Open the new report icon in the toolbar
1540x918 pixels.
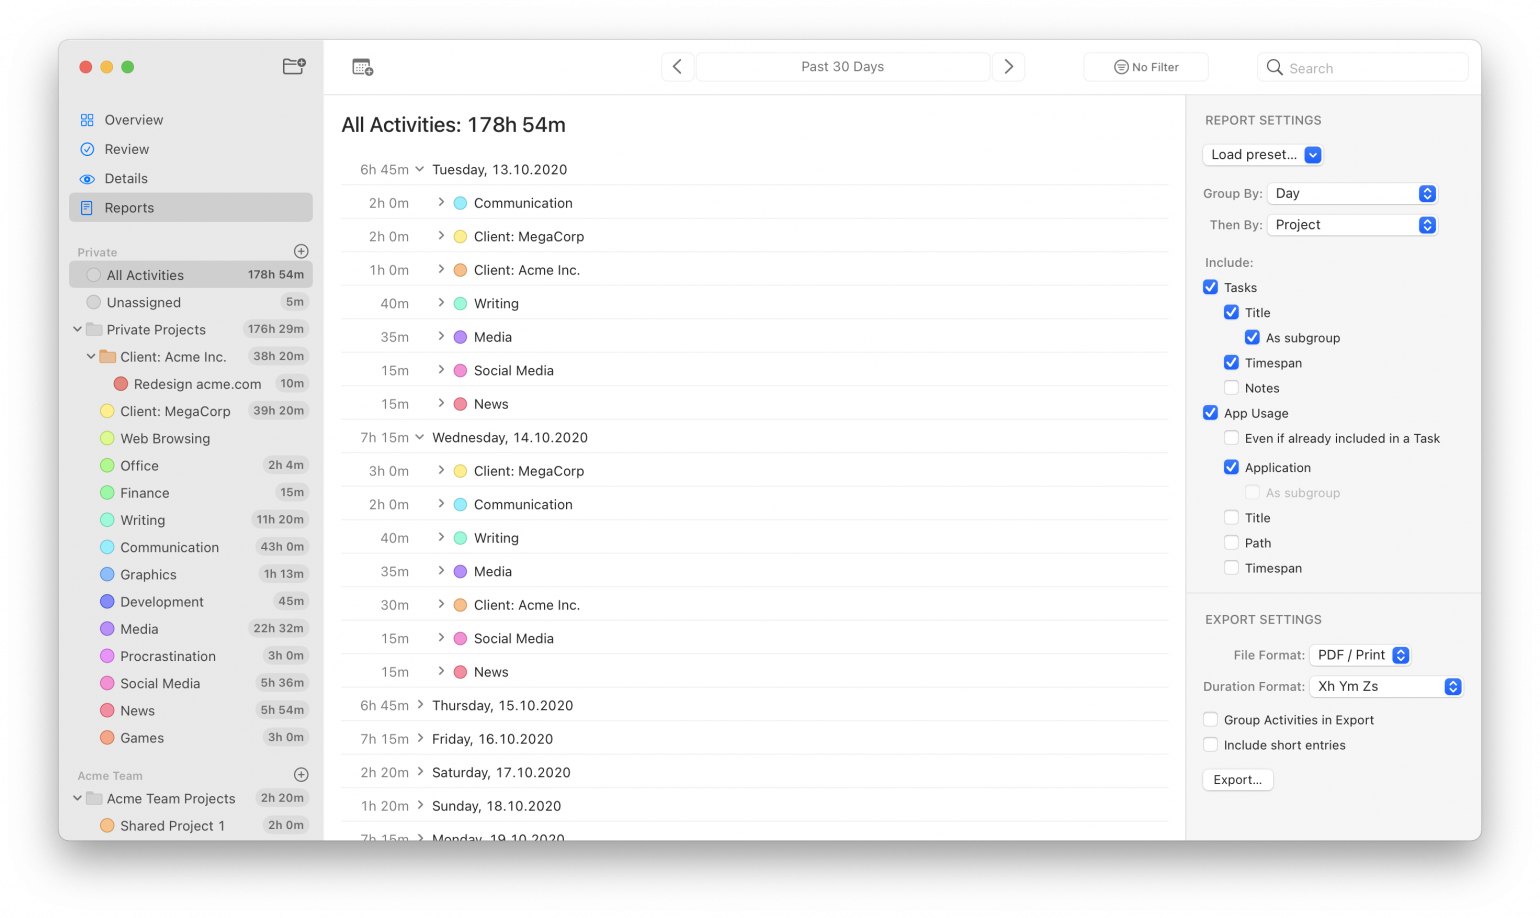point(362,66)
